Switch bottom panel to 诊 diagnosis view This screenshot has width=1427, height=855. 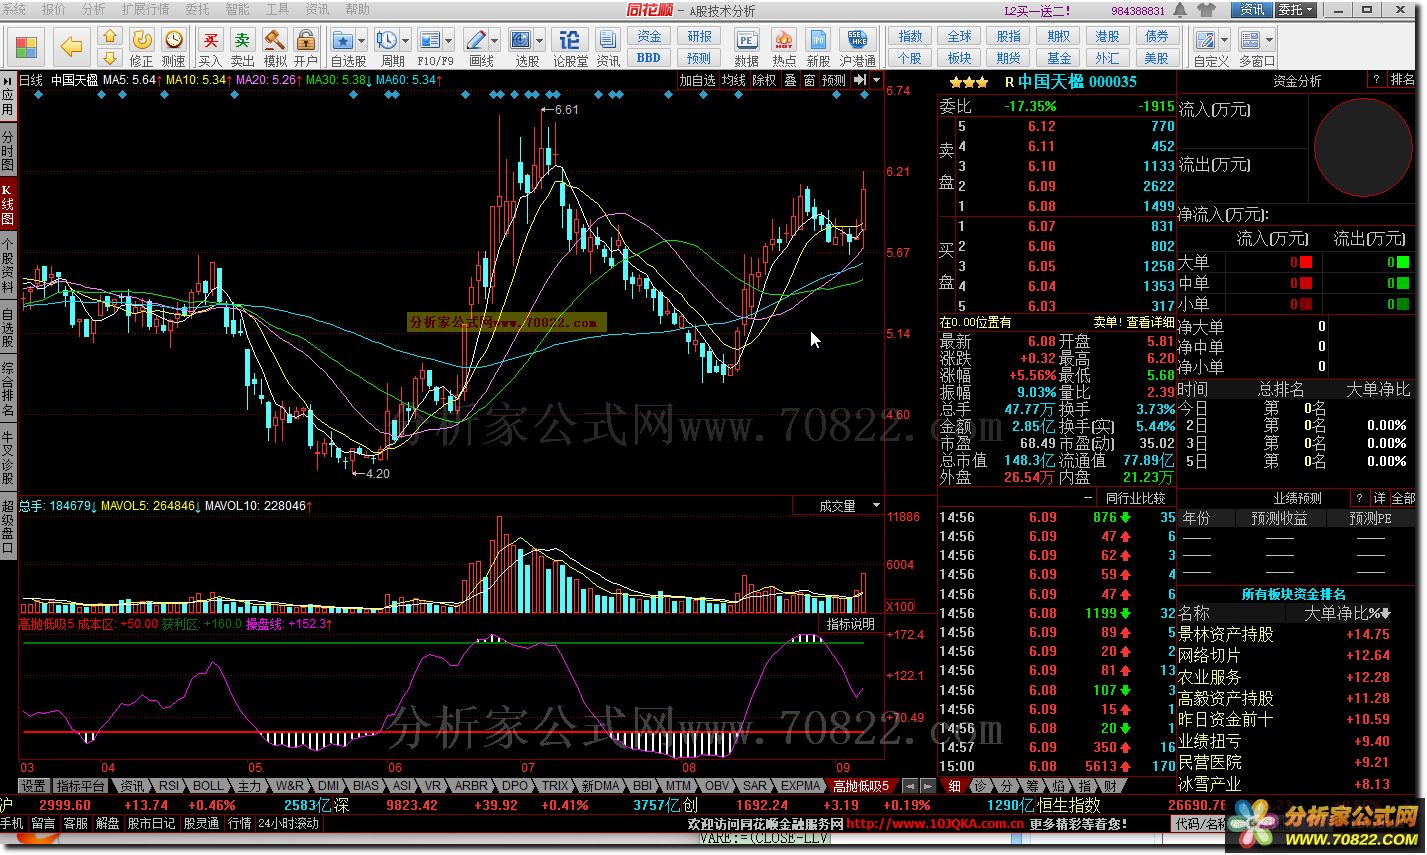click(x=982, y=786)
